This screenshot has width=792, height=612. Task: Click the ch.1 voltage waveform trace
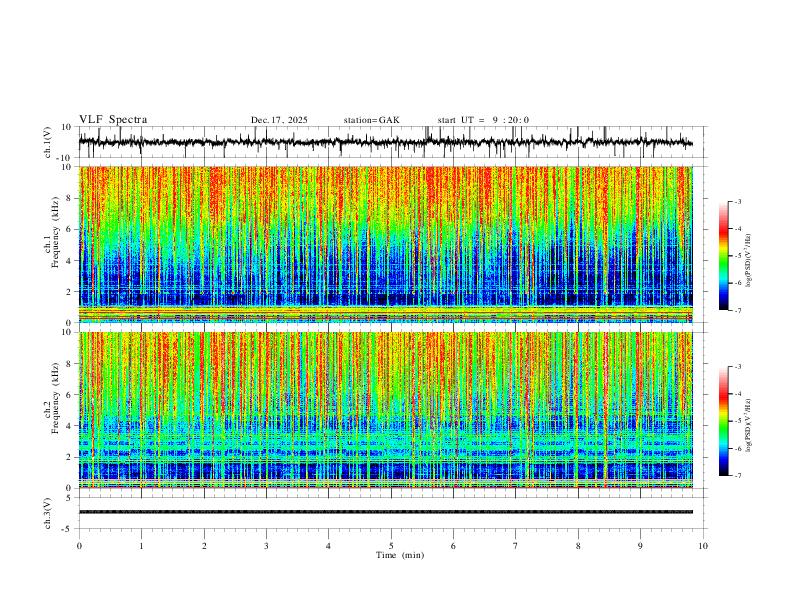click(385, 142)
